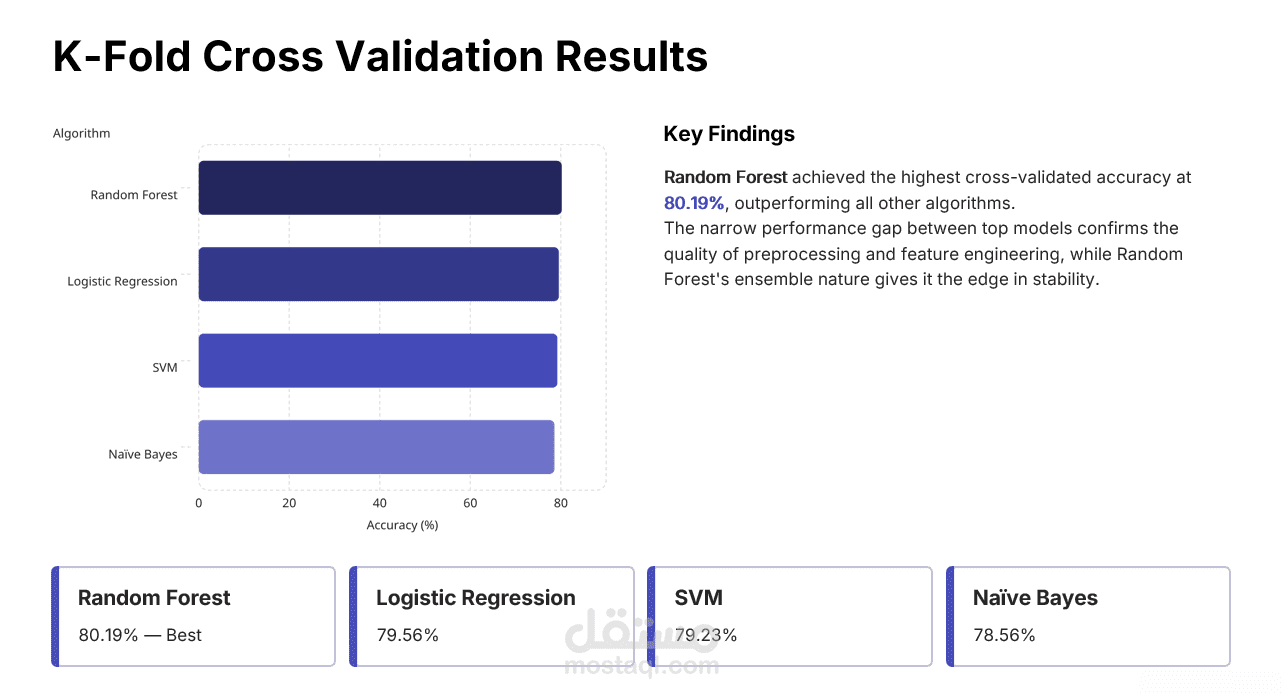Click the mostaql.com watermark logo
This screenshot has height=693, width=1284.
click(x=641, y=643)
